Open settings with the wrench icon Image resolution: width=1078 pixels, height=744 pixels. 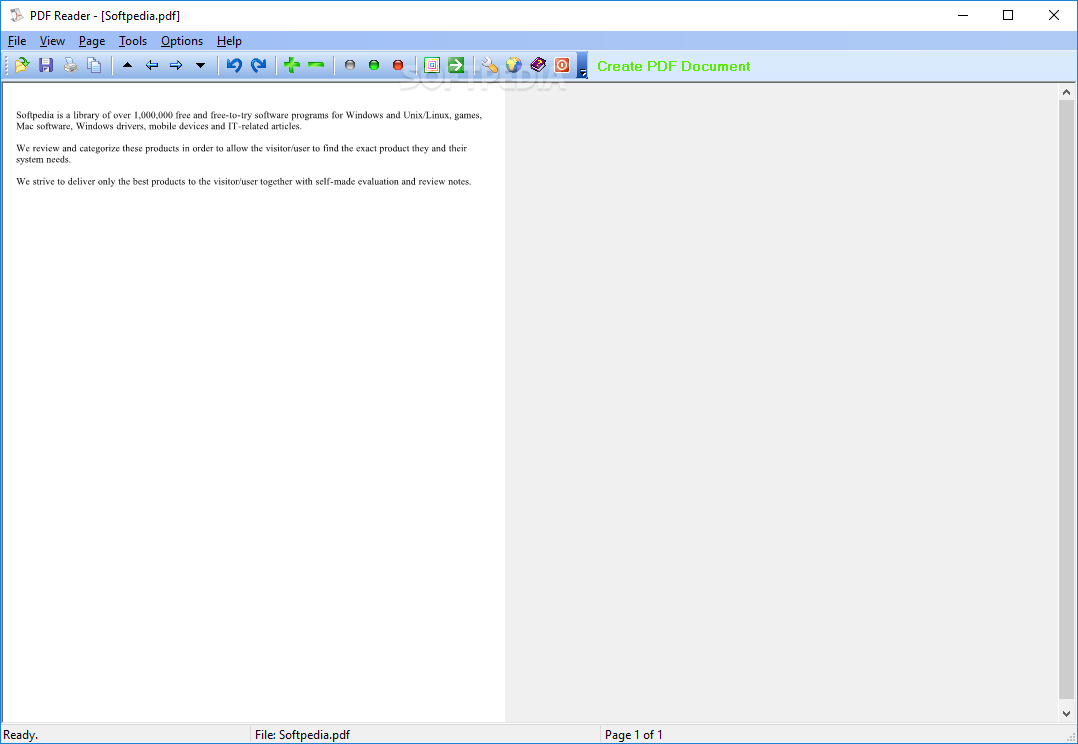490,65
